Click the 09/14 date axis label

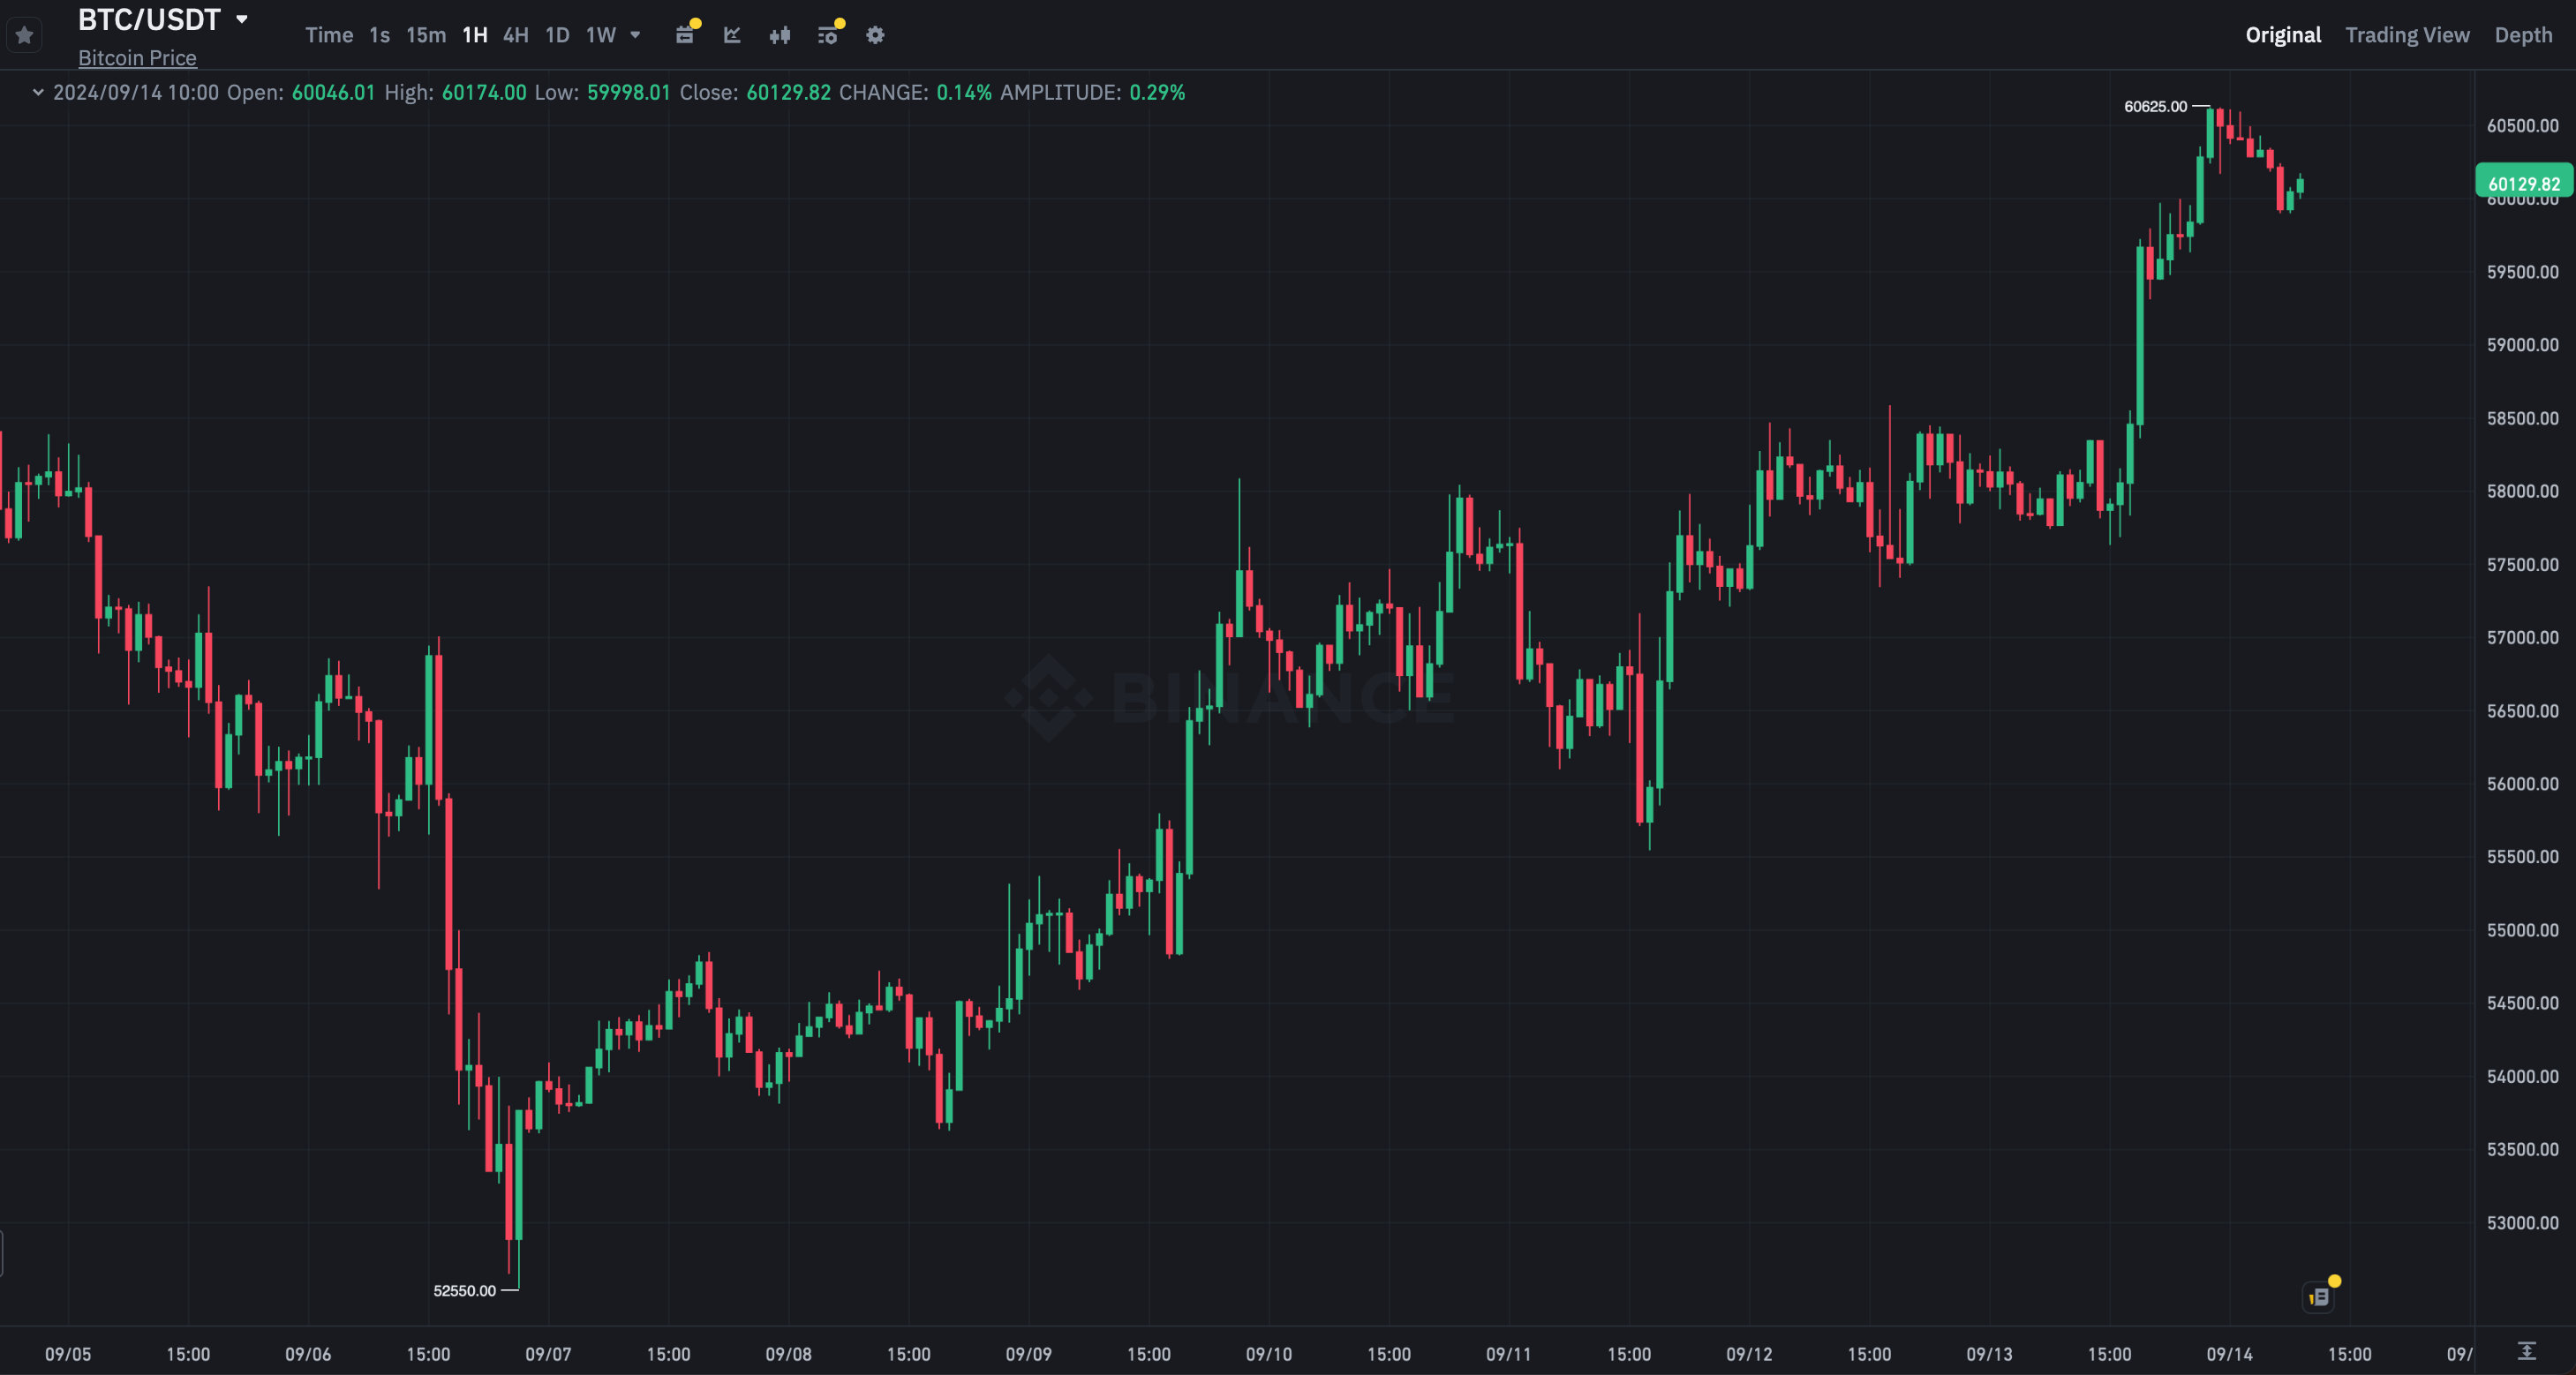click(2229, 1354)
